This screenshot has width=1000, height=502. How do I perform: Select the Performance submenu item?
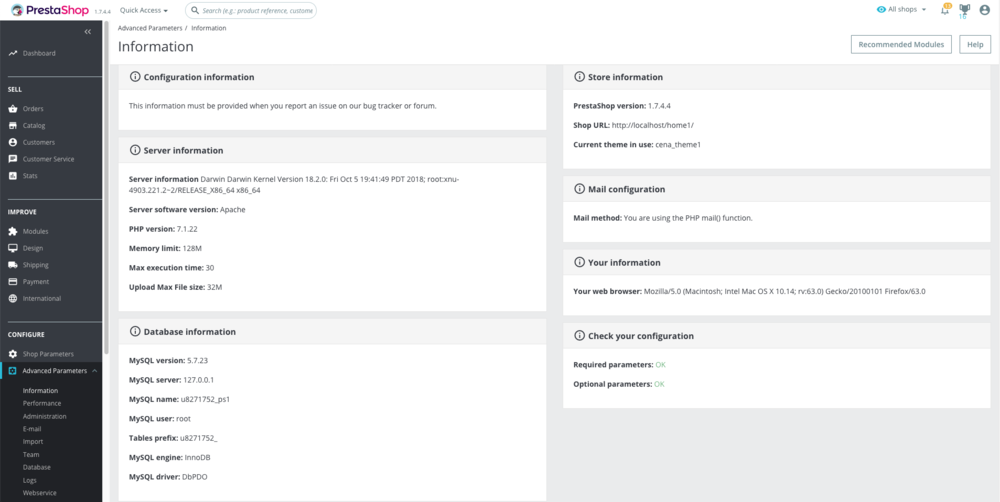(x=42, y=403)
